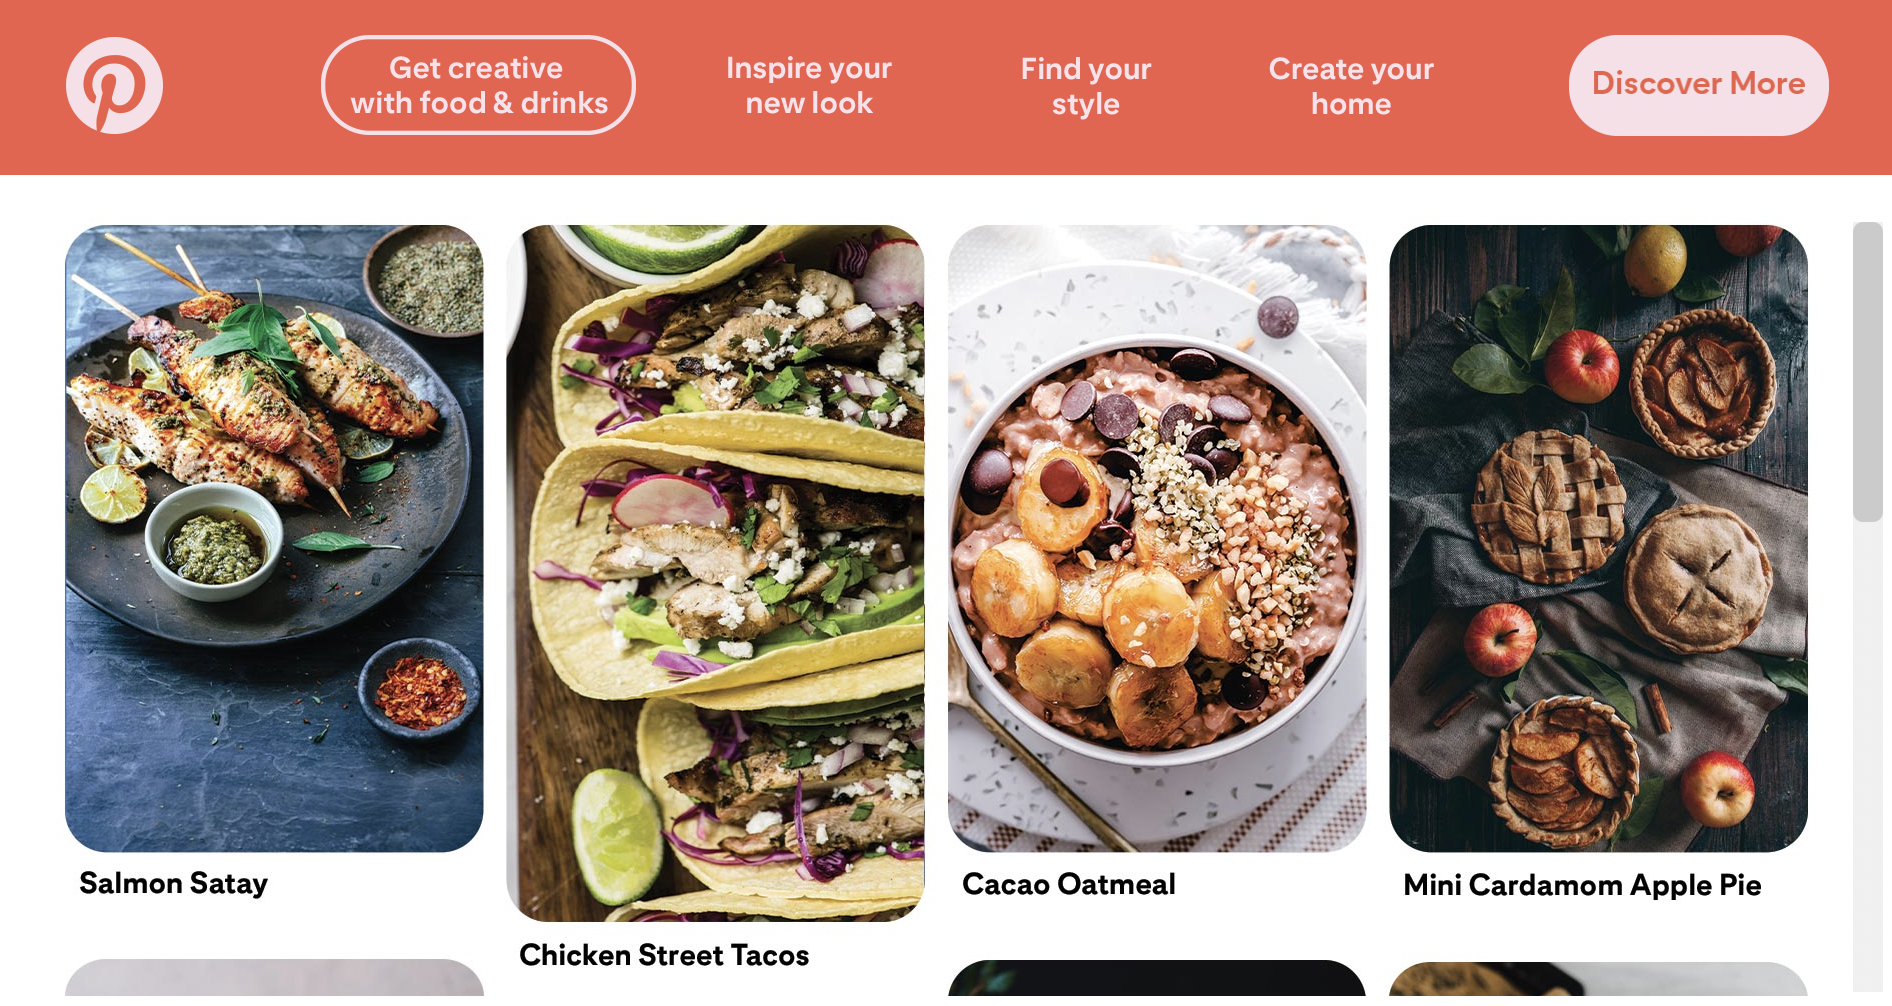Select the Get creative with food & drinks tab
This screenshot has height=1006, width=1892.
click(x=478, y=85)
